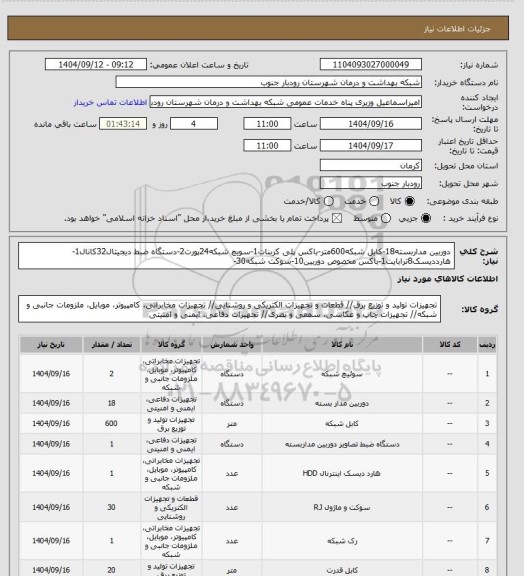Viewport: 524px width, 576px height.
Task: Click the price validity time 11:00 field
Action: pyautogui.click(x=267, y=145)
